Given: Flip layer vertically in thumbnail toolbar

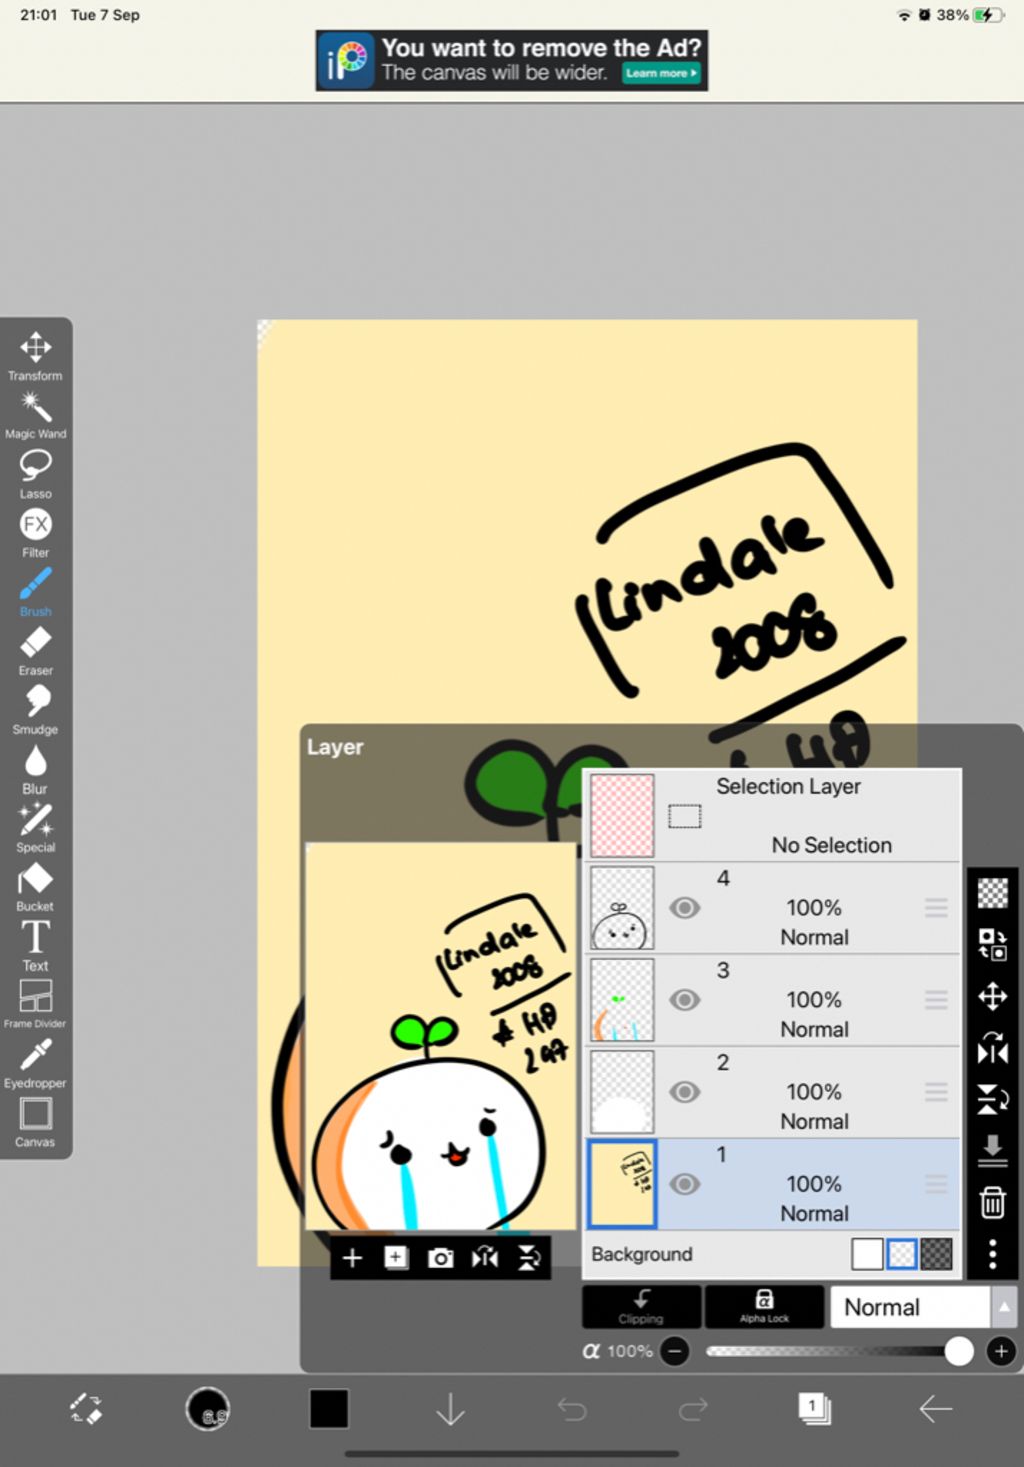Looking at the screenshot, I should [x=529, y=1258].
